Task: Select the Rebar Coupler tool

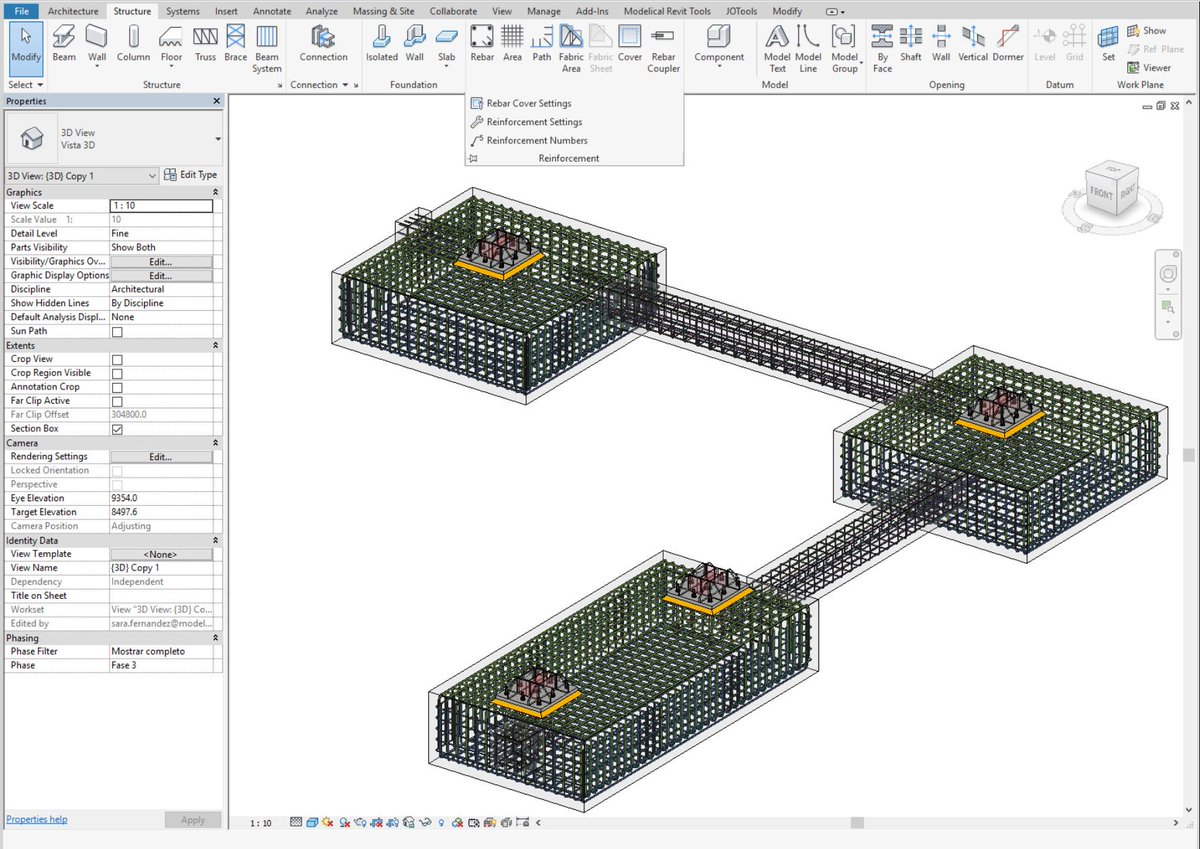Action: [663, 48]
